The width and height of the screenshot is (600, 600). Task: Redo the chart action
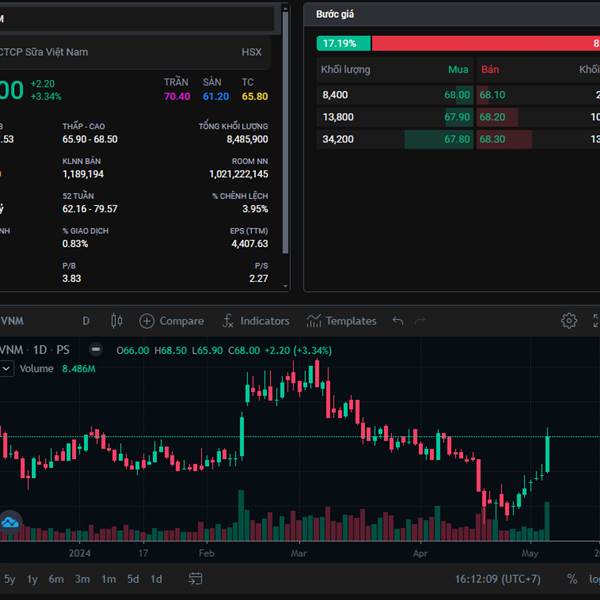(420, 321)
